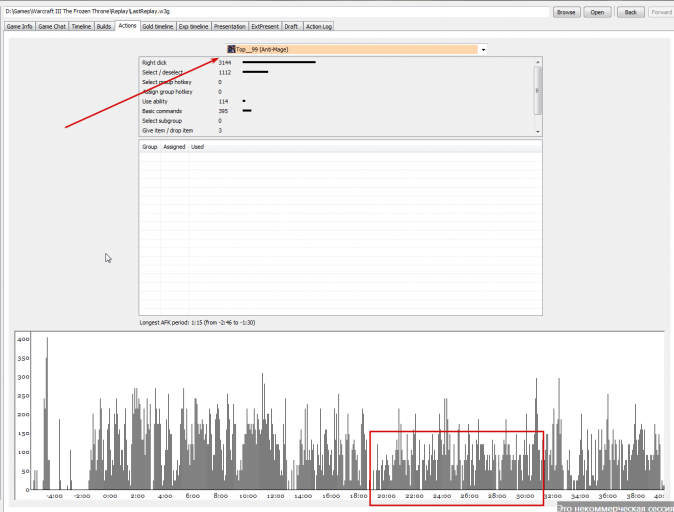Switch to the Presentation tab
The image size is (674, 512).
click(230, 26)
